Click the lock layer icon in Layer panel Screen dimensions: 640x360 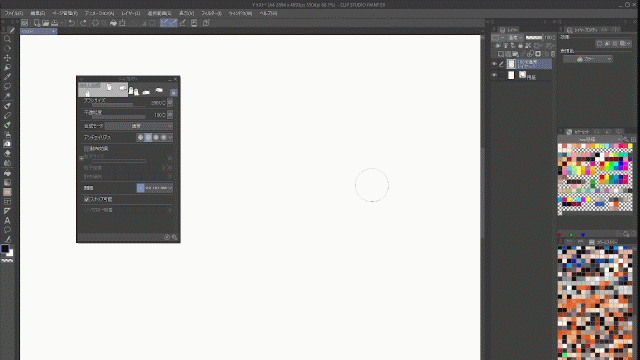(520, 45)
